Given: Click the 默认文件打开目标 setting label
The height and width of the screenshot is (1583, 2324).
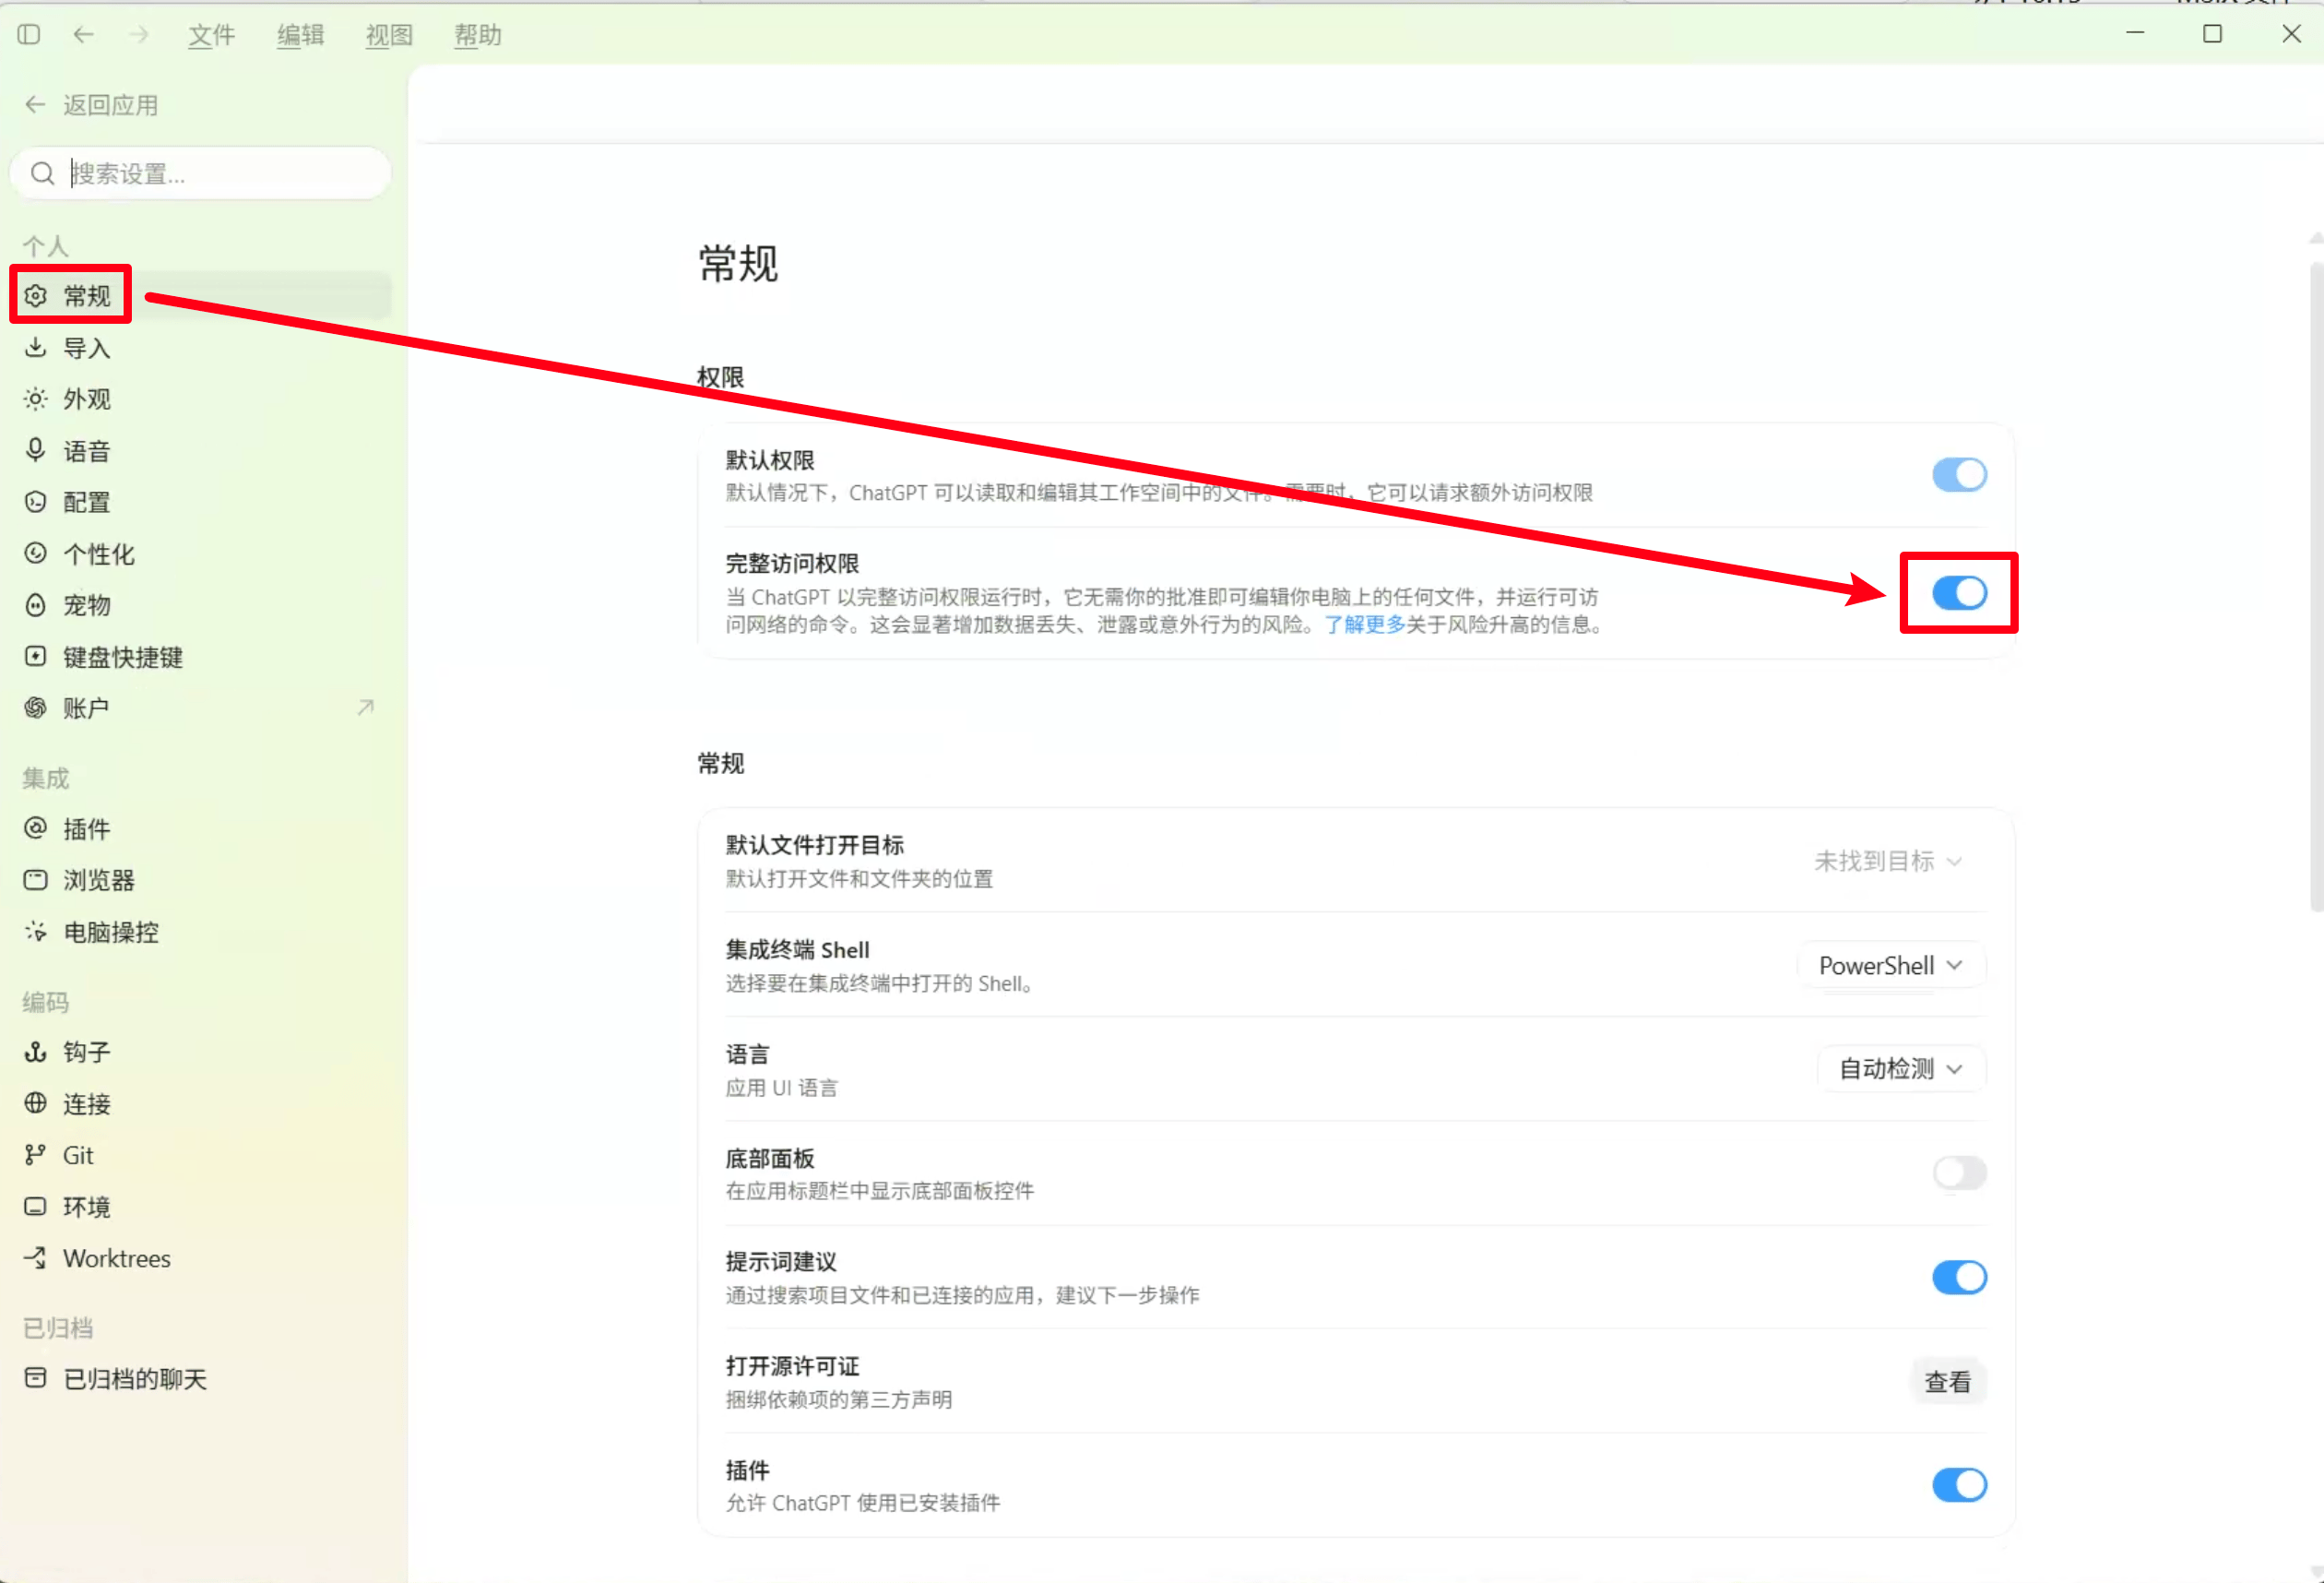Looking at the screenshot, I should [814, 844].
